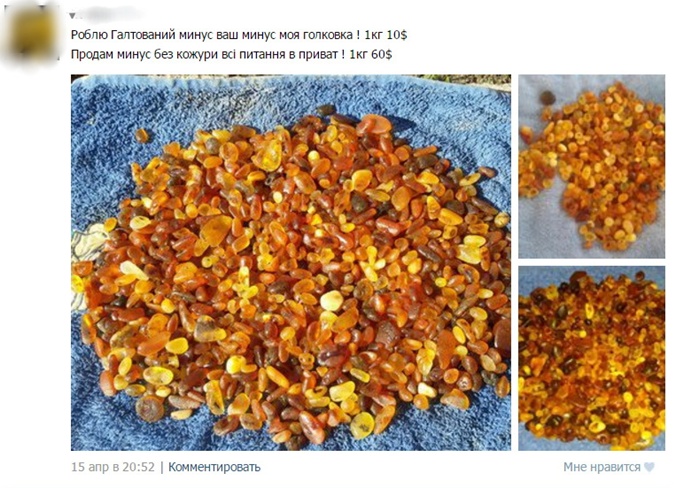
Task: Click the word голковка in the first line
Action: 328,35
